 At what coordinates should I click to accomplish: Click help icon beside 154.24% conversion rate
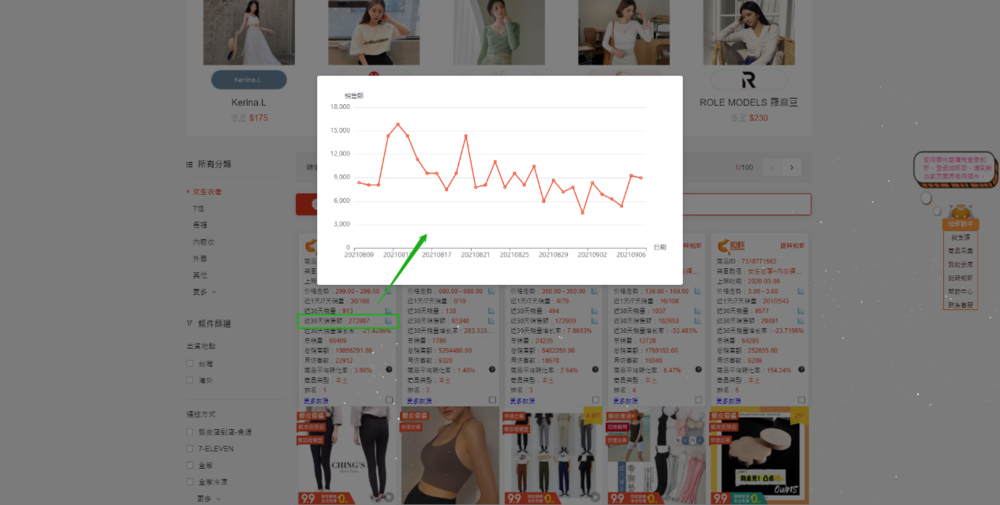tap(802, 369)
